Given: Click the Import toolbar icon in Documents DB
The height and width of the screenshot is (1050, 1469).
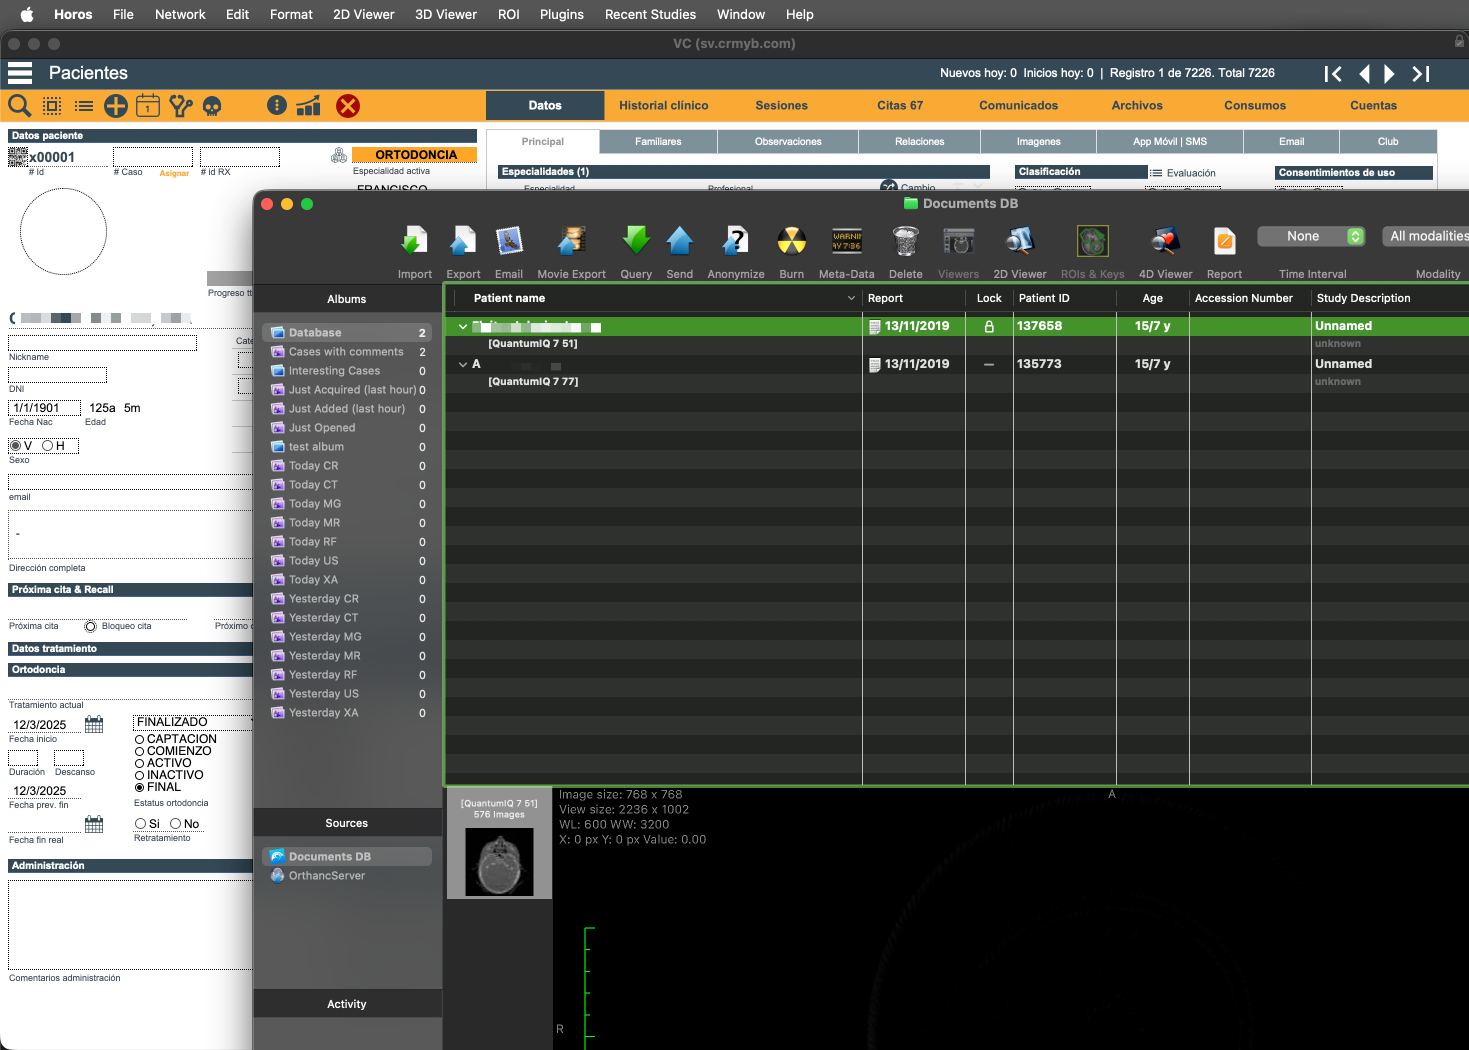Looking at the screenshot, I should tap(414, 241).
